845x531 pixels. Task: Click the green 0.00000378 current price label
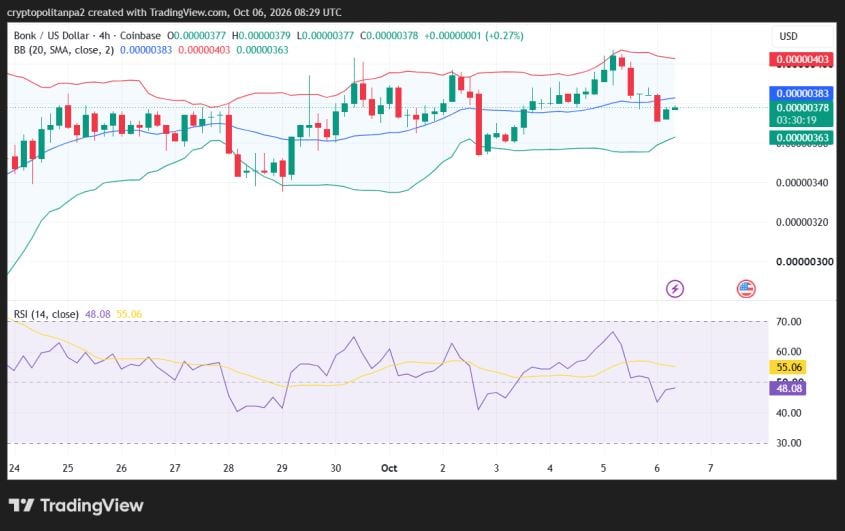tap(801, 108)
